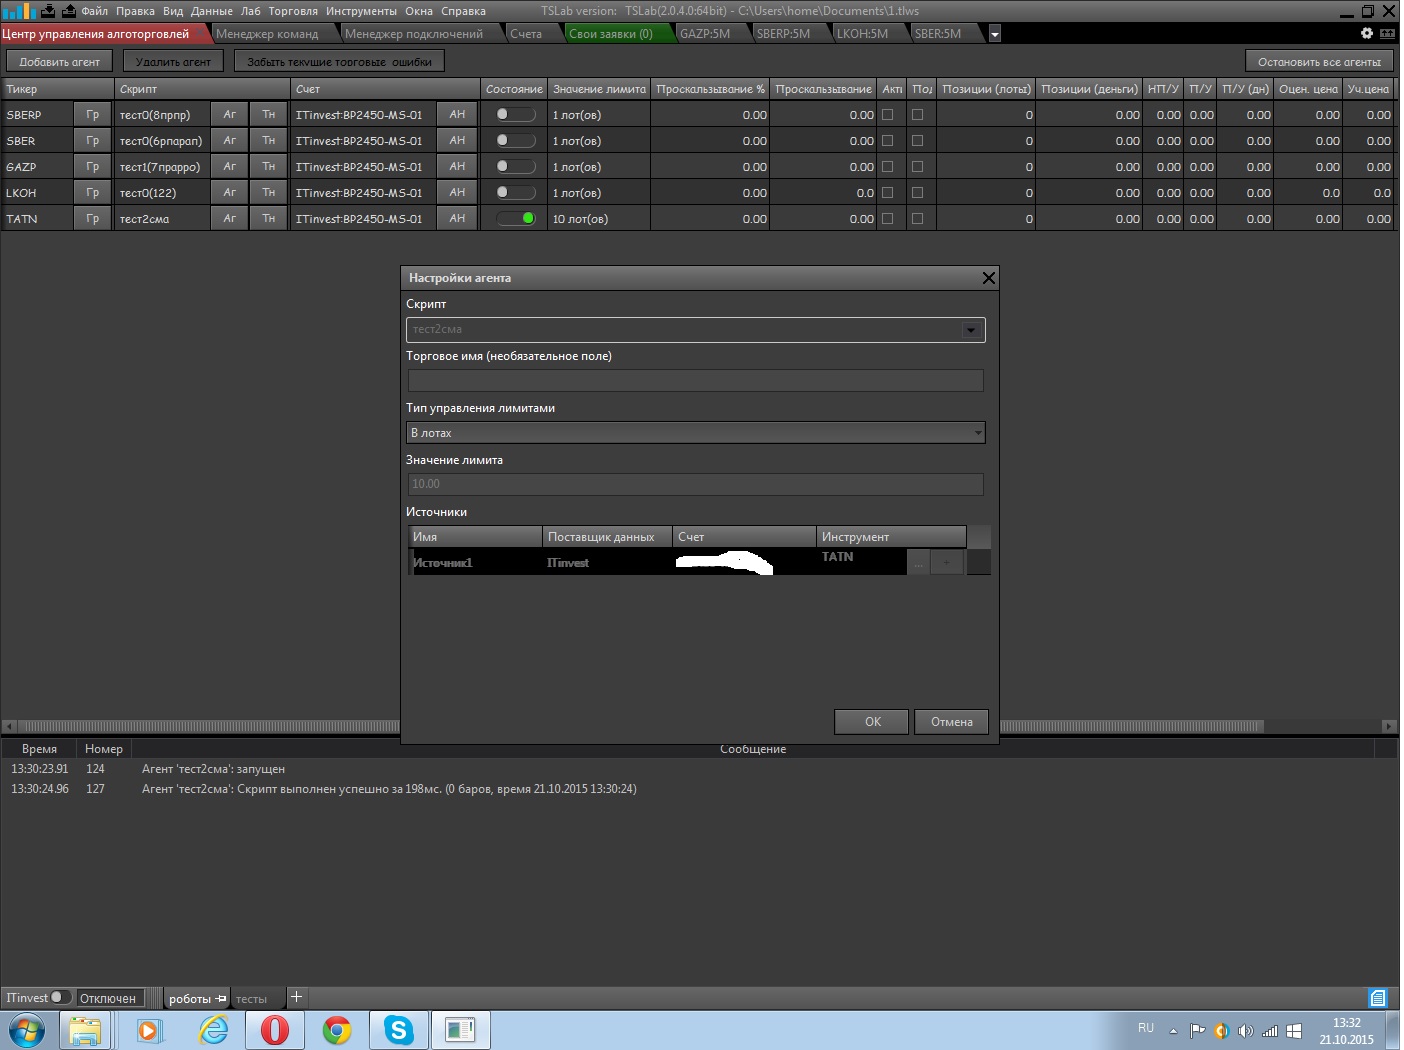This screenshot has height=1050, width=1404.
Task: Click the Добавить агент button
Action: [60, 62]
